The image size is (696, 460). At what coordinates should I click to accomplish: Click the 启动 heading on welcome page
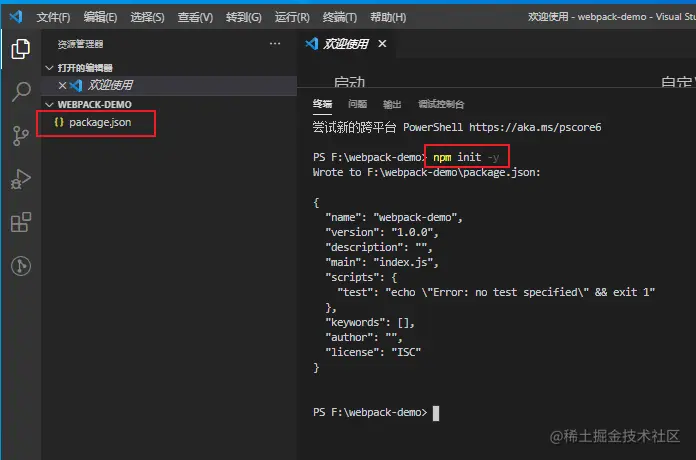(x=349, y=82)
